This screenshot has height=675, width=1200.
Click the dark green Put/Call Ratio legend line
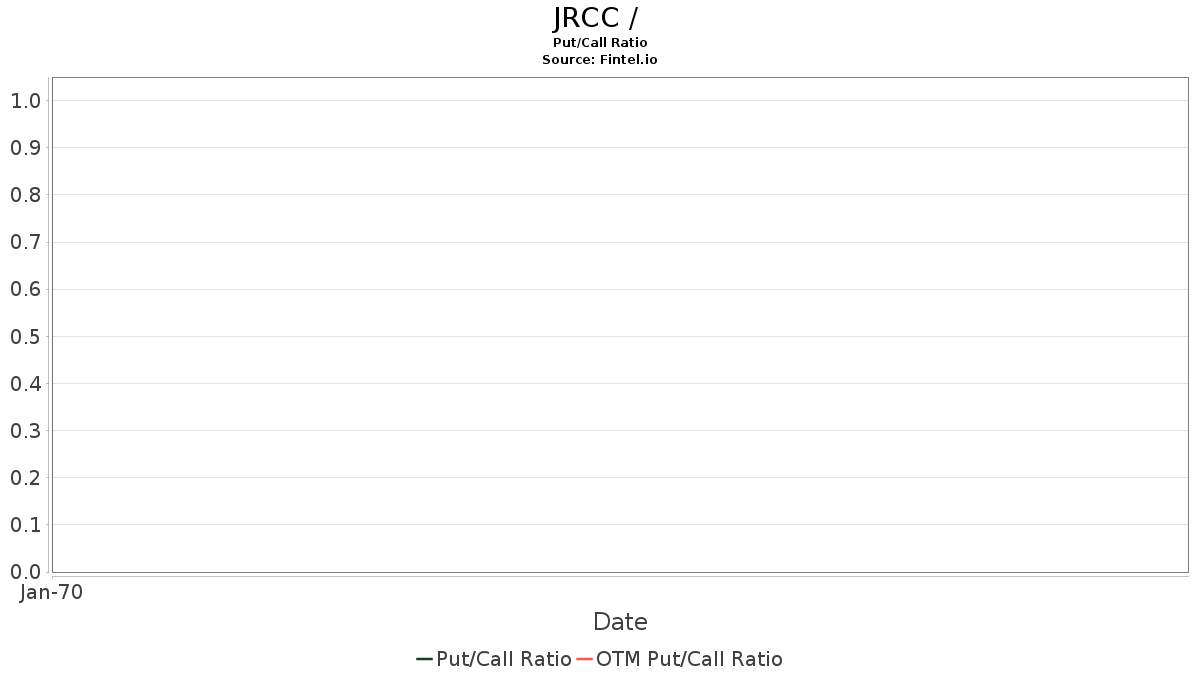[424, 659]
